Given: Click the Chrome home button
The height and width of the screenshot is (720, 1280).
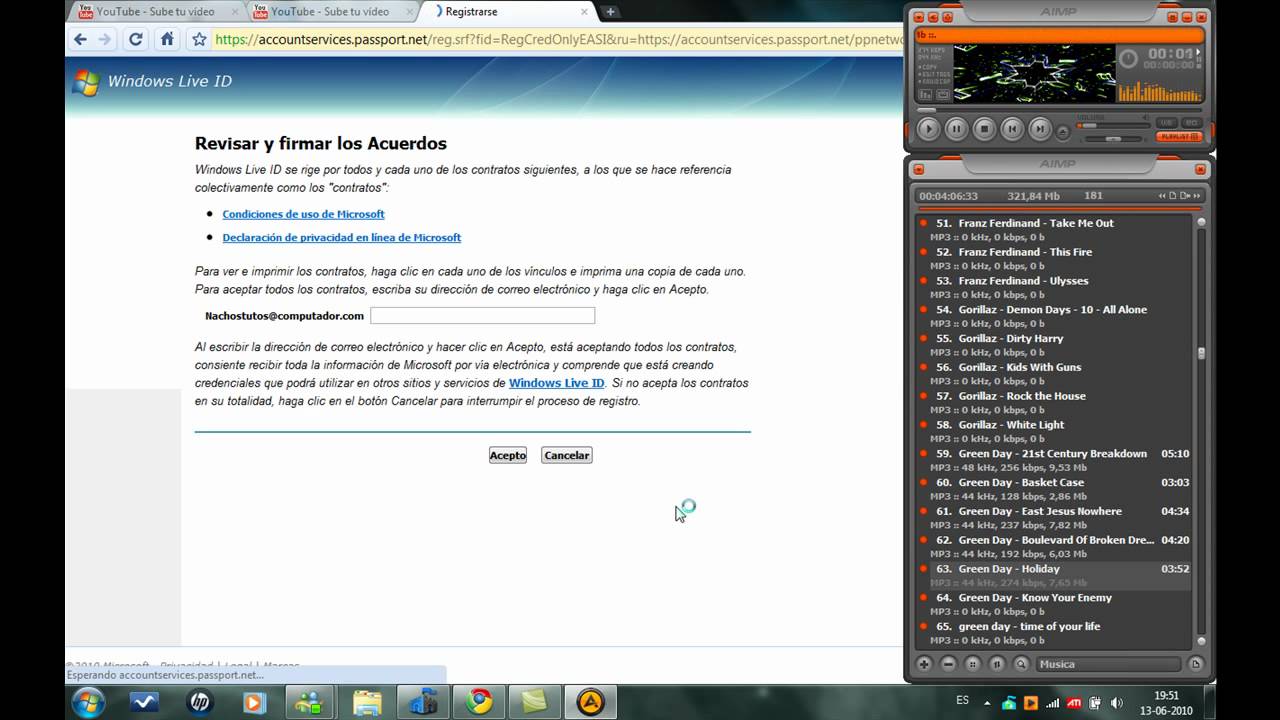Looking at the screenshot, I should tap(167, 40).
